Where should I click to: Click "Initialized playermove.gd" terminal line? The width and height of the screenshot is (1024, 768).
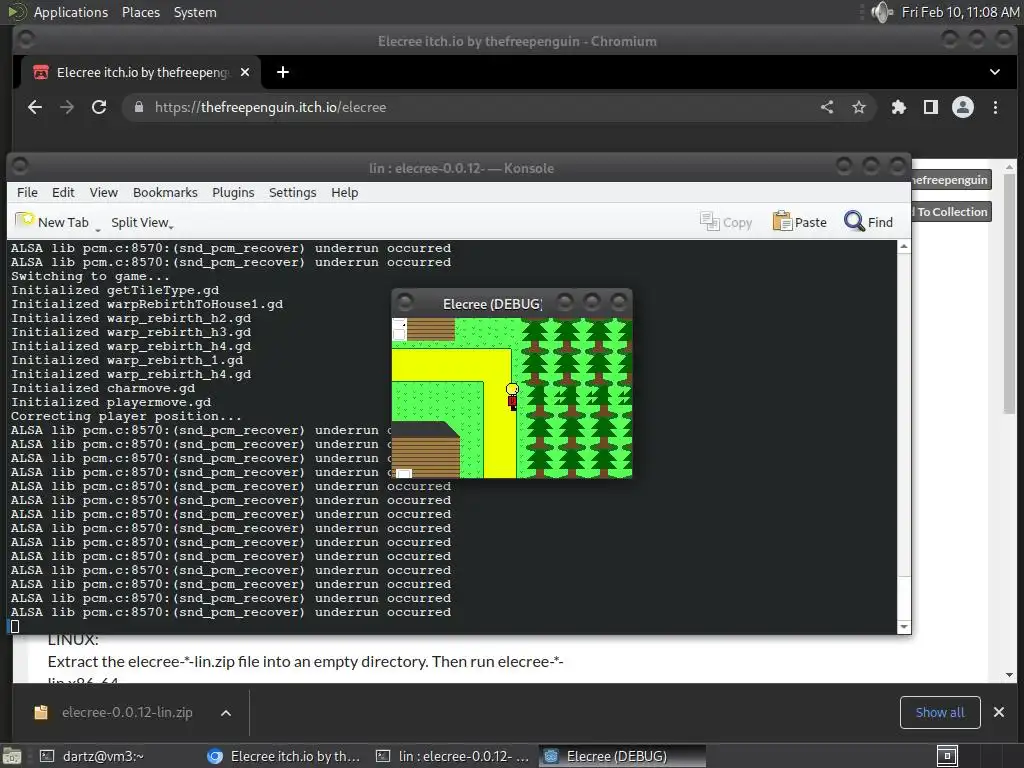(111, 402)
